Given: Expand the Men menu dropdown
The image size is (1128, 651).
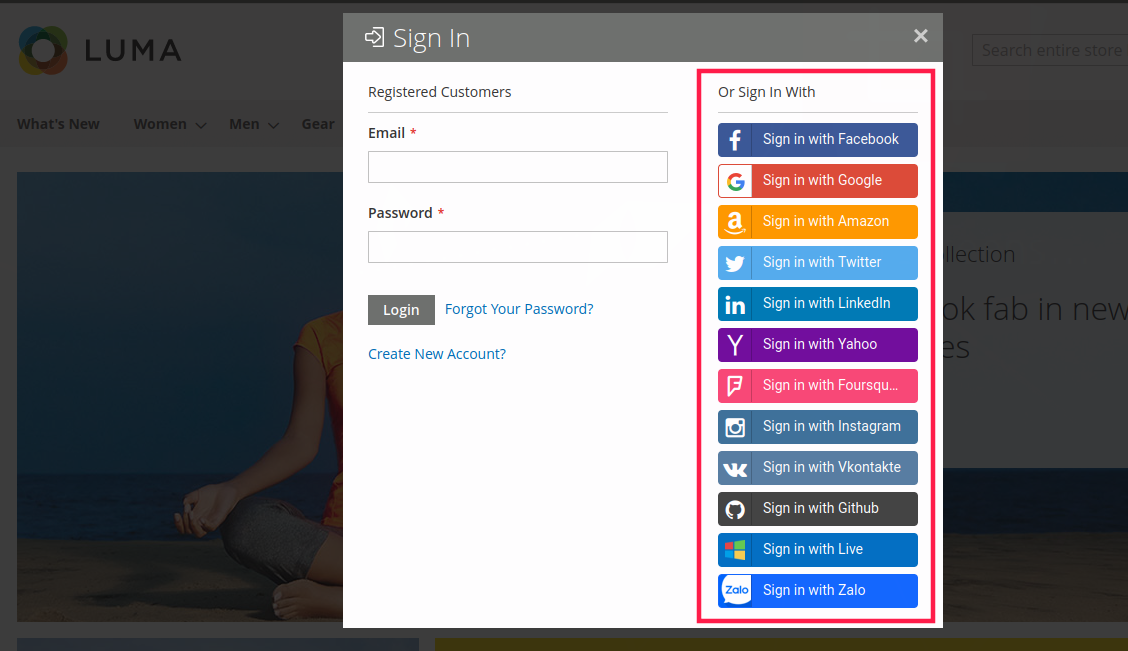Looking at the screenshot, I should pyautogui.click(x=254, y=125).
